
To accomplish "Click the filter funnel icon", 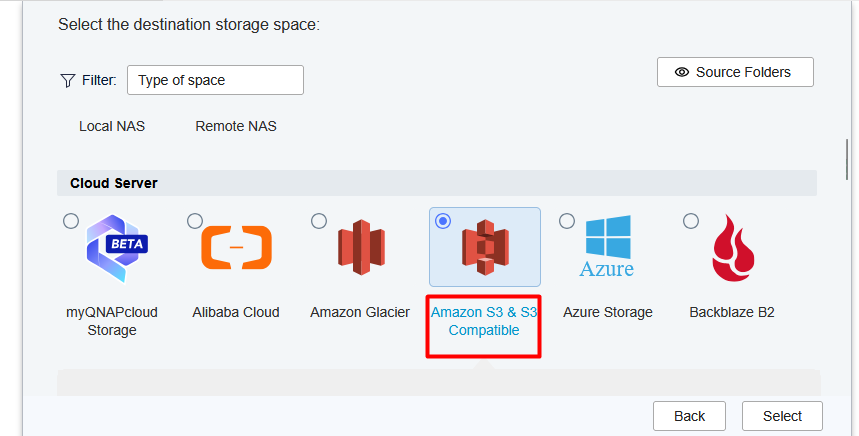I will (x=68, y=80).
